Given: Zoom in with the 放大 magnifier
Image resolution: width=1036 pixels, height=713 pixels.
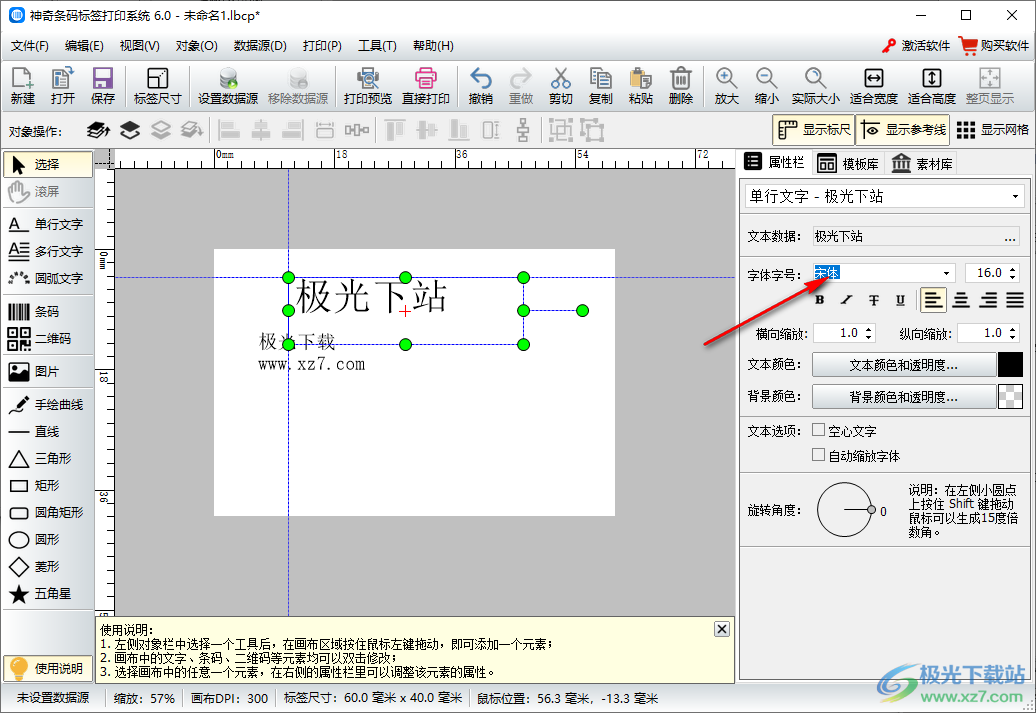Looking at the screenshot, I should coord(726,85).
